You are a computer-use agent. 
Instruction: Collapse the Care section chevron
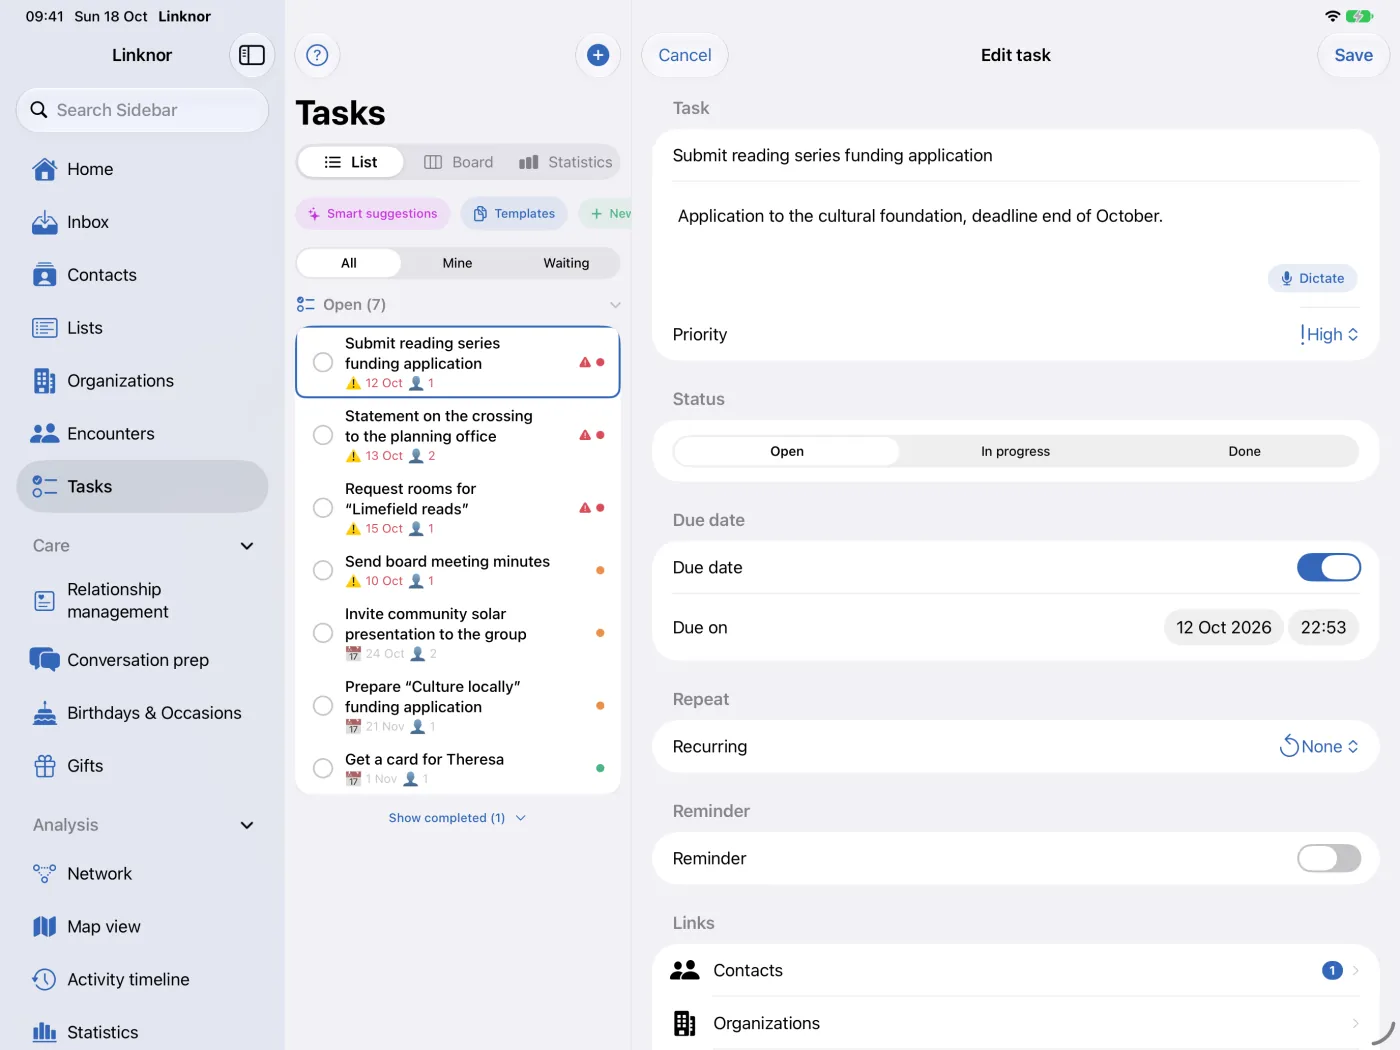[x=247, y=546]
